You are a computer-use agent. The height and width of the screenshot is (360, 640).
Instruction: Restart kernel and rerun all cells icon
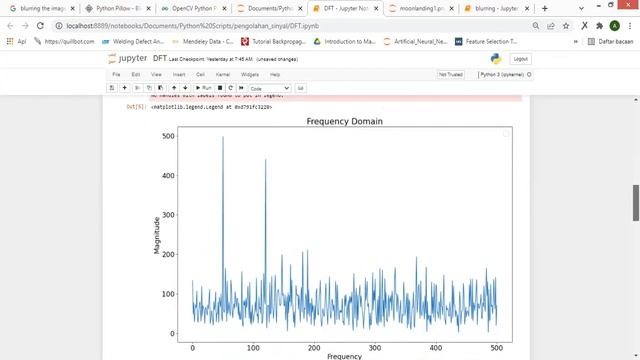241,88
